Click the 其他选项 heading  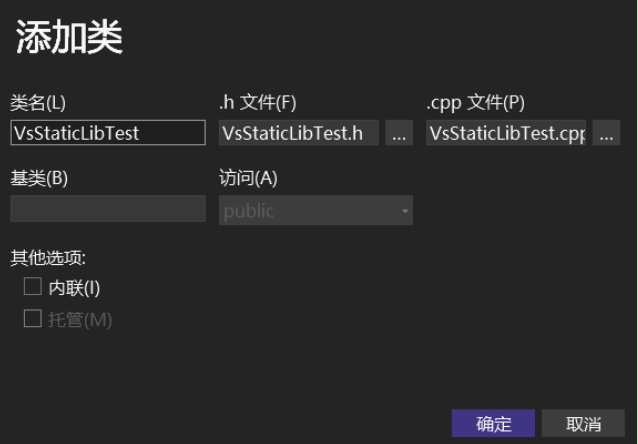pos(48,258)
